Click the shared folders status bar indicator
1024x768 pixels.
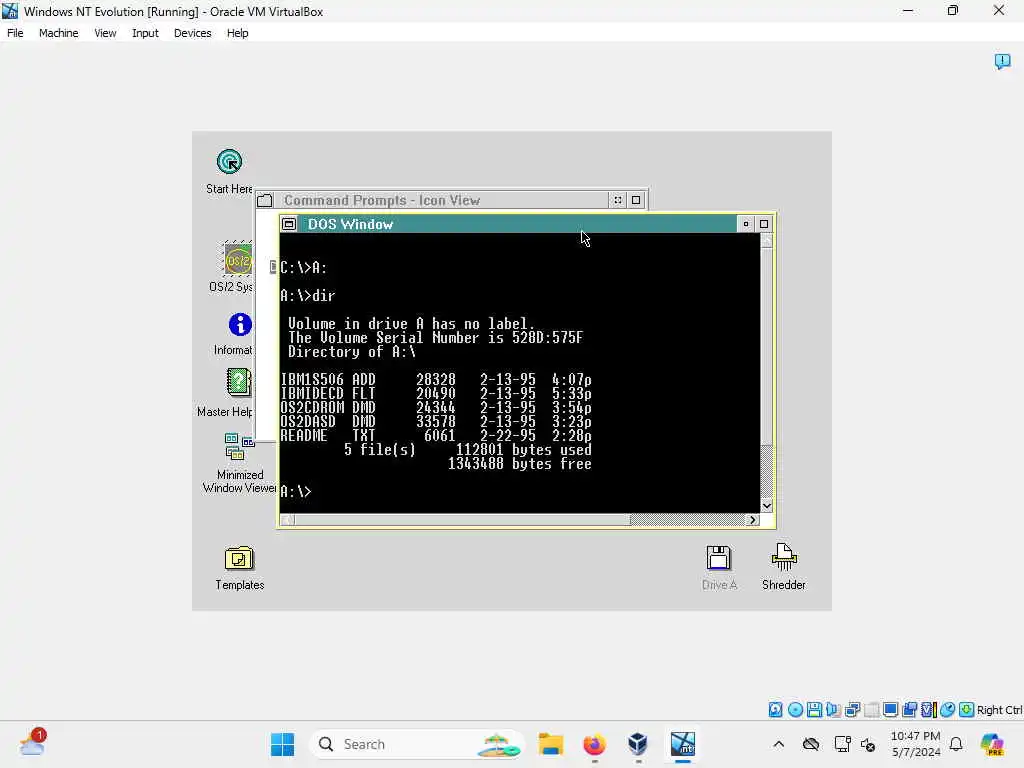tap(909, 710)
